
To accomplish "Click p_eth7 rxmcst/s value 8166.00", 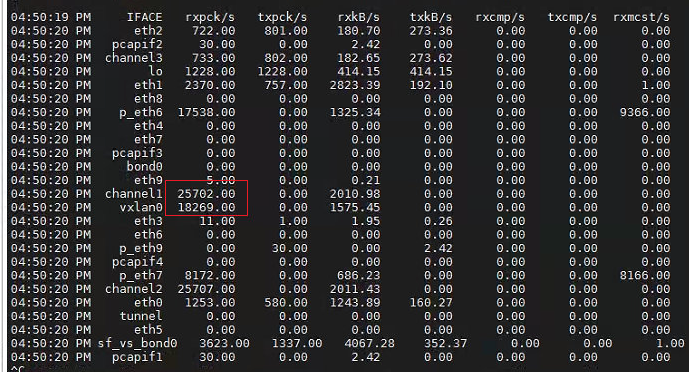I will tap(645, 275).
